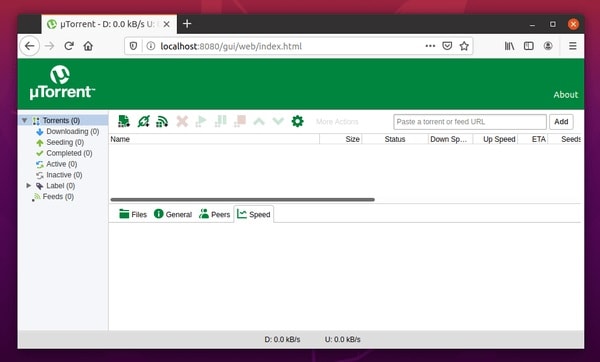Open the Firefox Library icon

509,46
